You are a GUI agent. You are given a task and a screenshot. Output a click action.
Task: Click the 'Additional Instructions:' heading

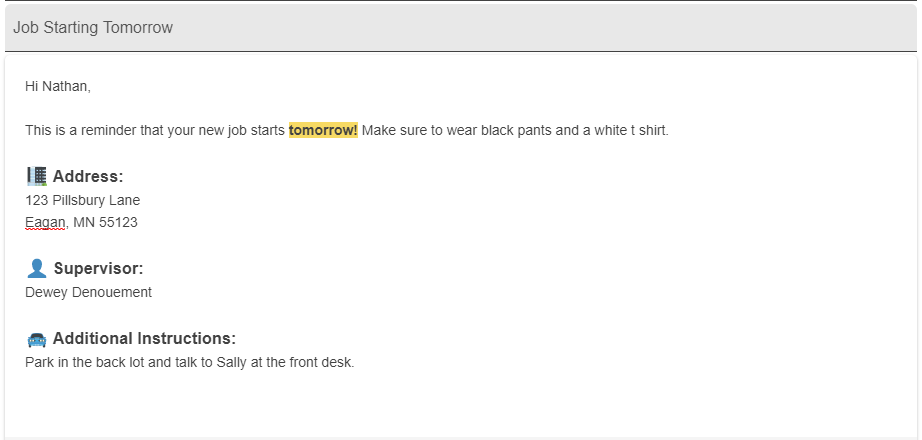(x=144, y=338)
